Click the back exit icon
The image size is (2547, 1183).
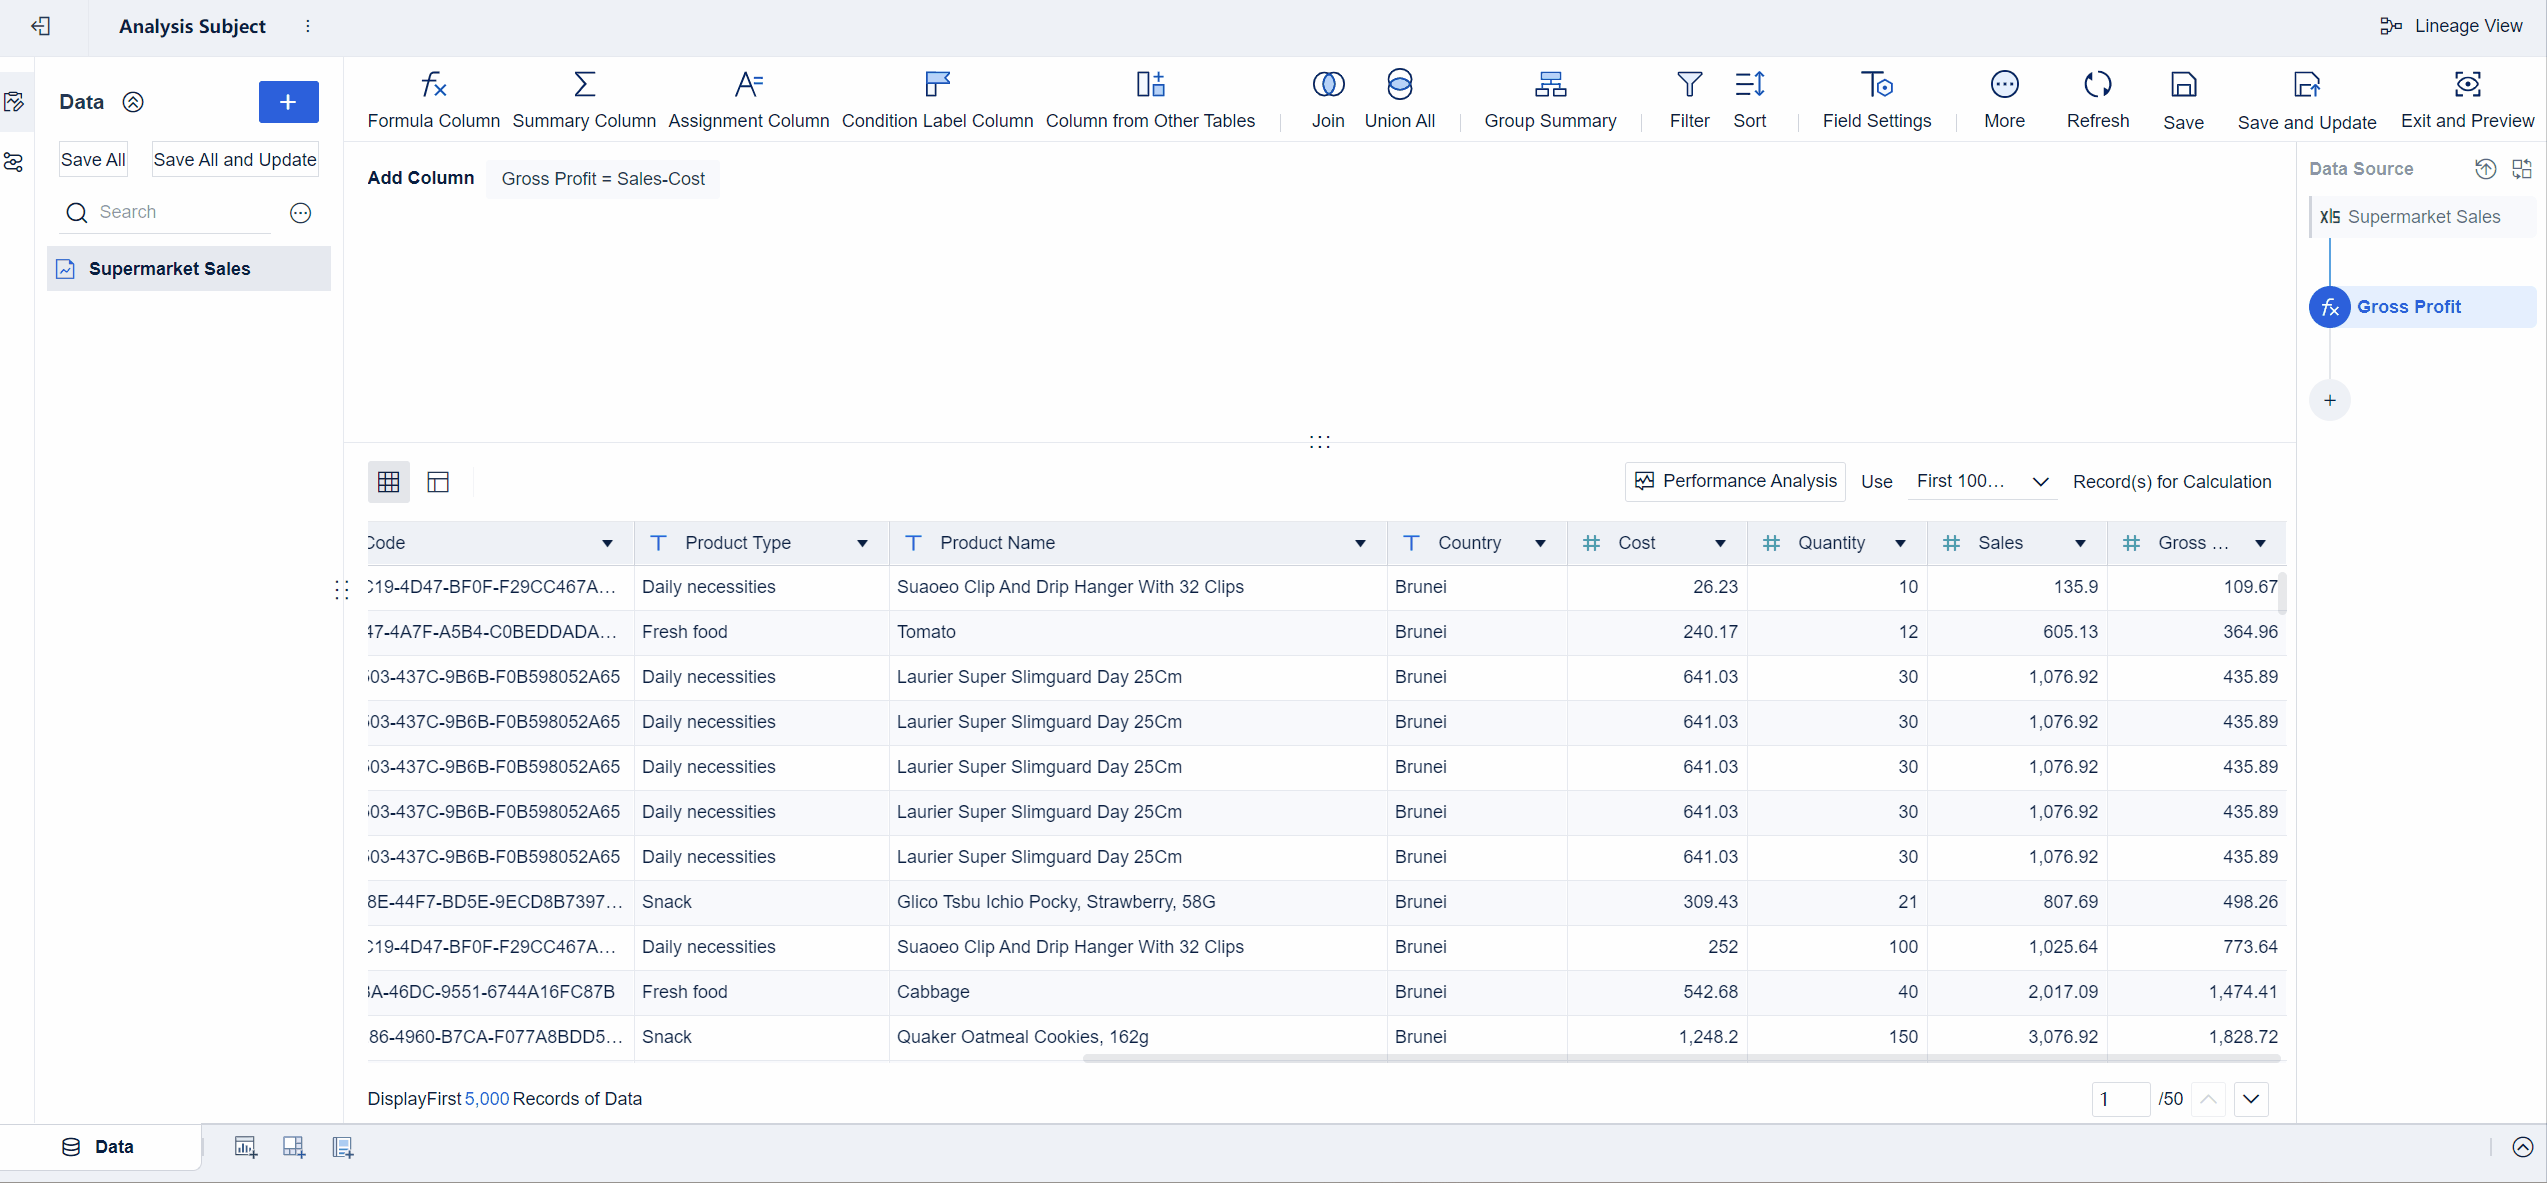[x=41, y=26]
